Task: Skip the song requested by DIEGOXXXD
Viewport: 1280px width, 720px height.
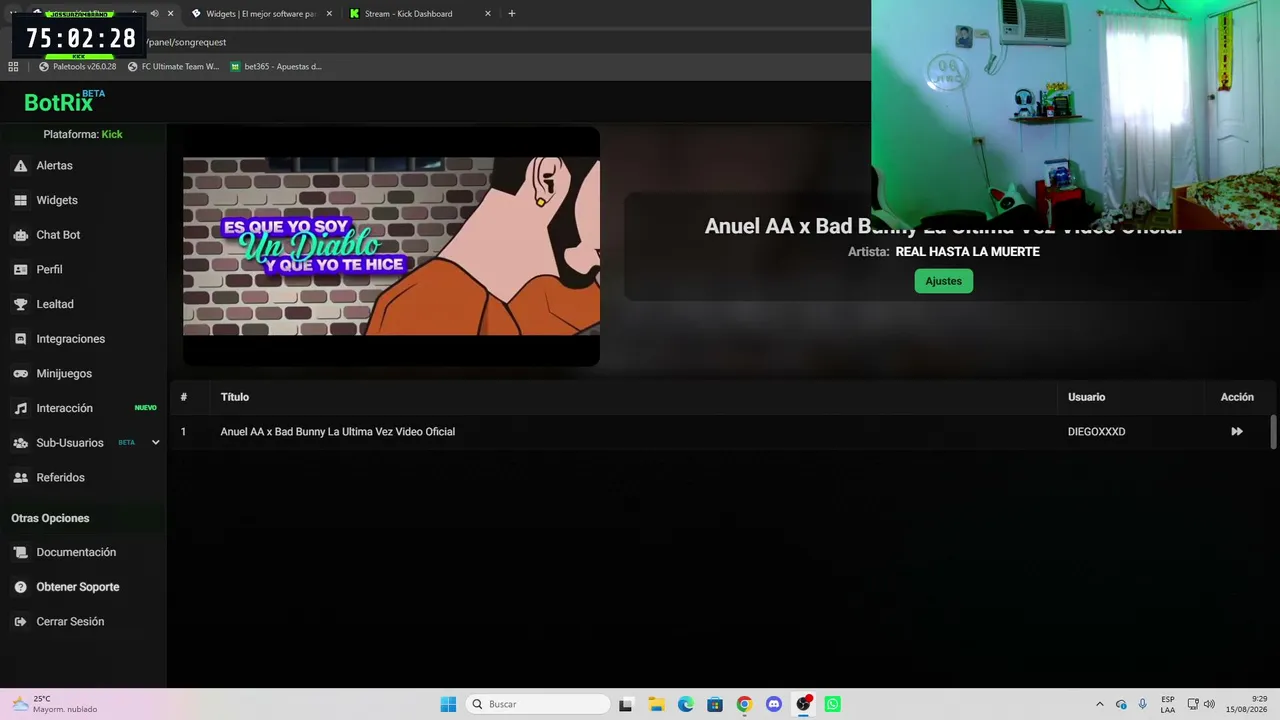Action: [1237, 432]
